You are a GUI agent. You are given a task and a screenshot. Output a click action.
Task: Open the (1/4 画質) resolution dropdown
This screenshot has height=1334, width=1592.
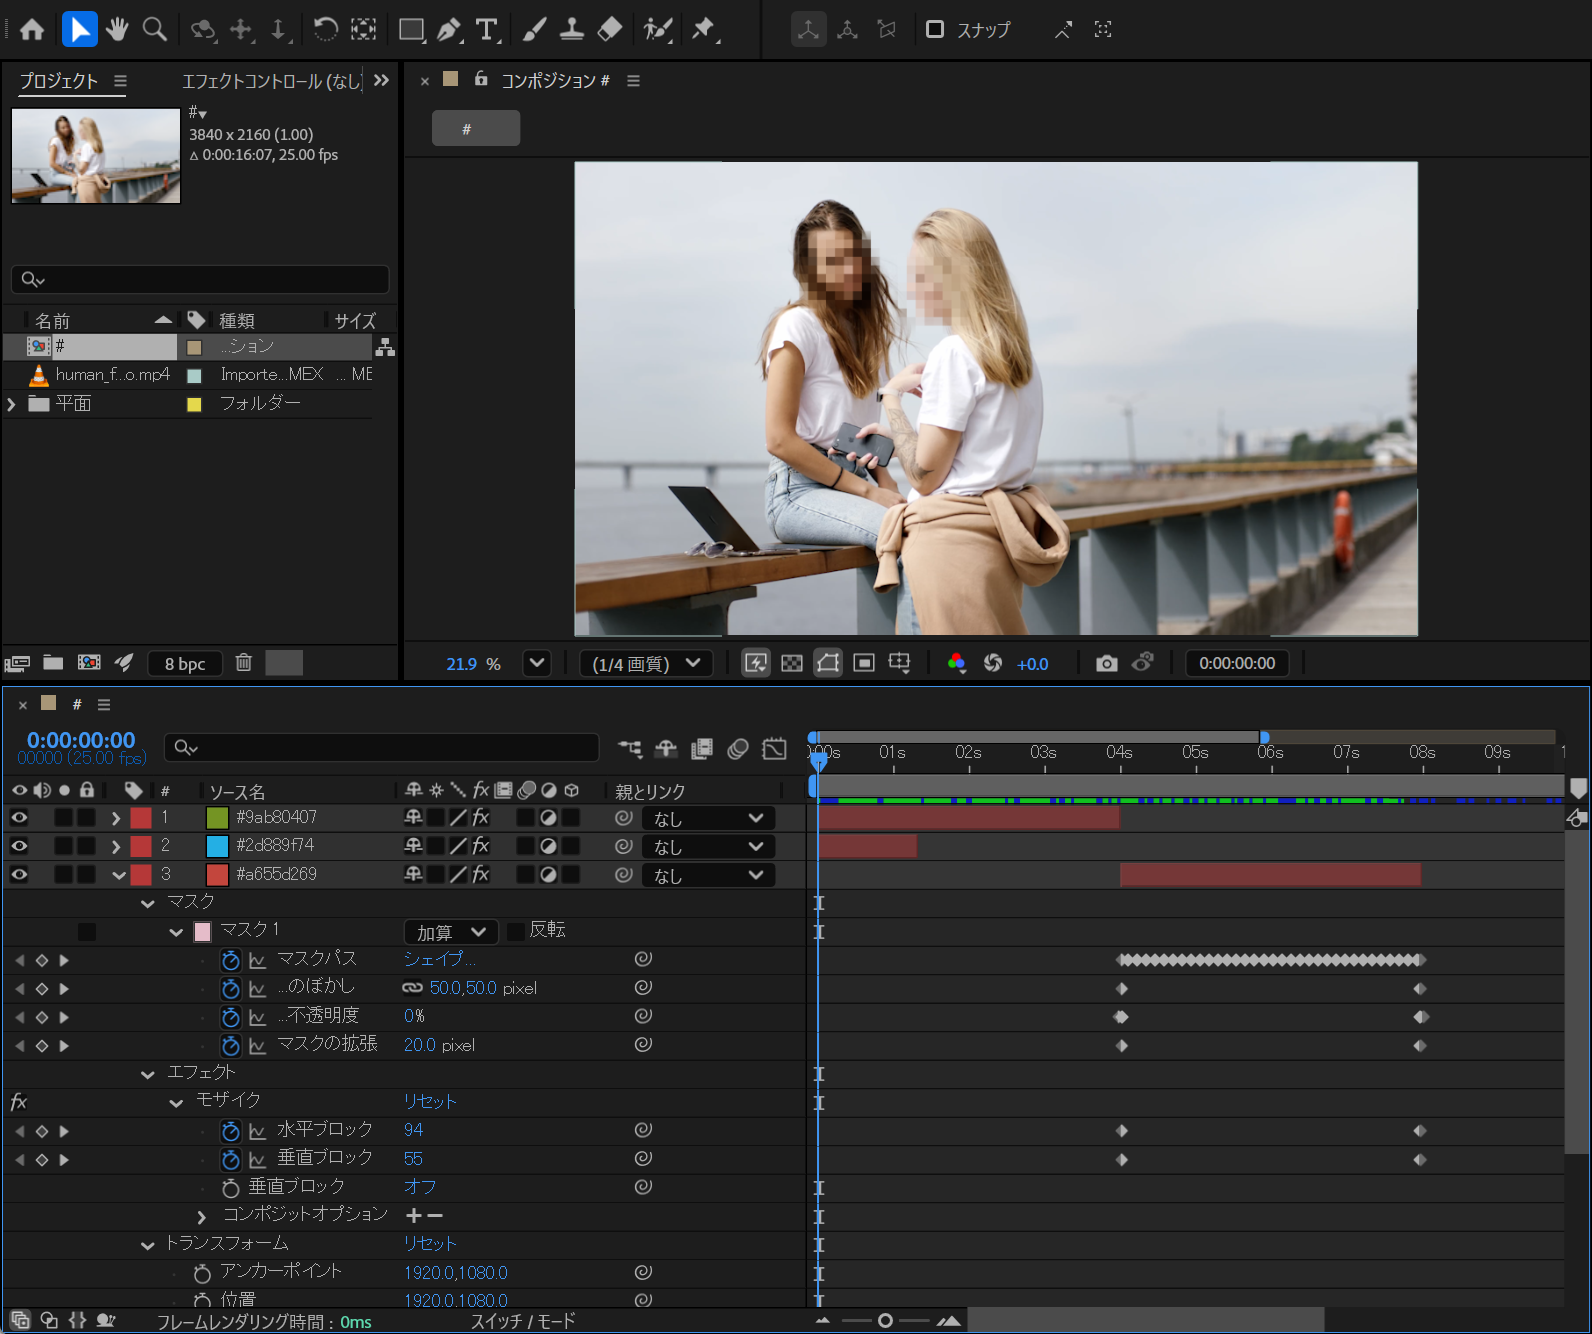click(646, 664)
